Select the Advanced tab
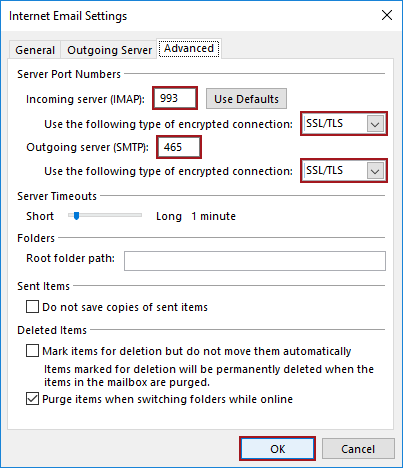403x468 pixels. pyautogui.click(x=189, y=49)
